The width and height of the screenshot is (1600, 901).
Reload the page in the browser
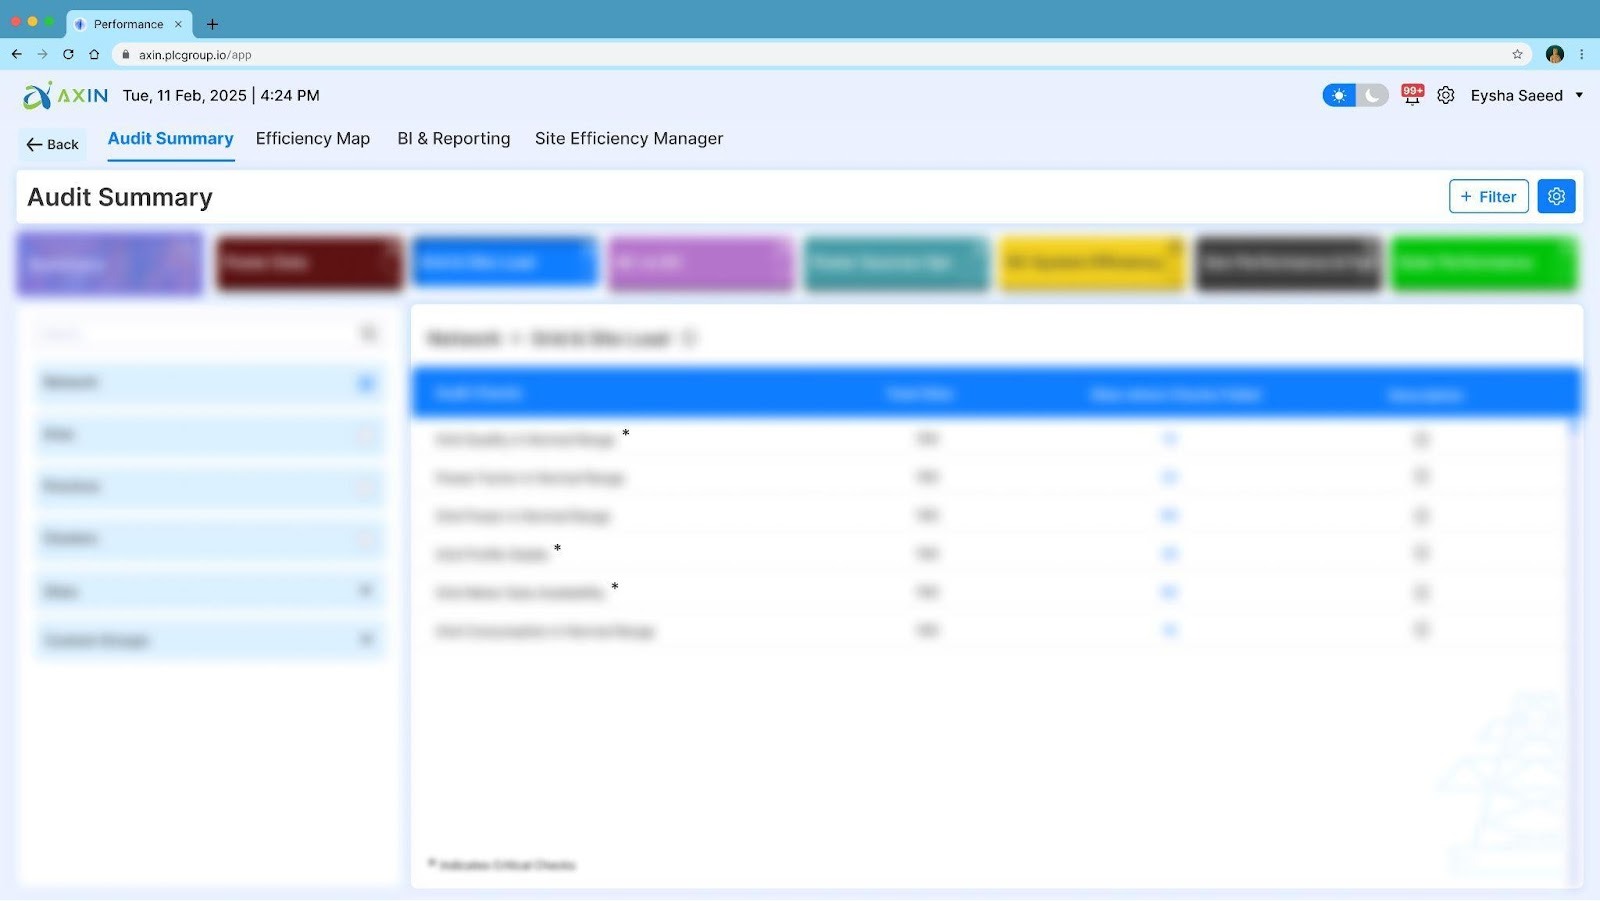68,55
